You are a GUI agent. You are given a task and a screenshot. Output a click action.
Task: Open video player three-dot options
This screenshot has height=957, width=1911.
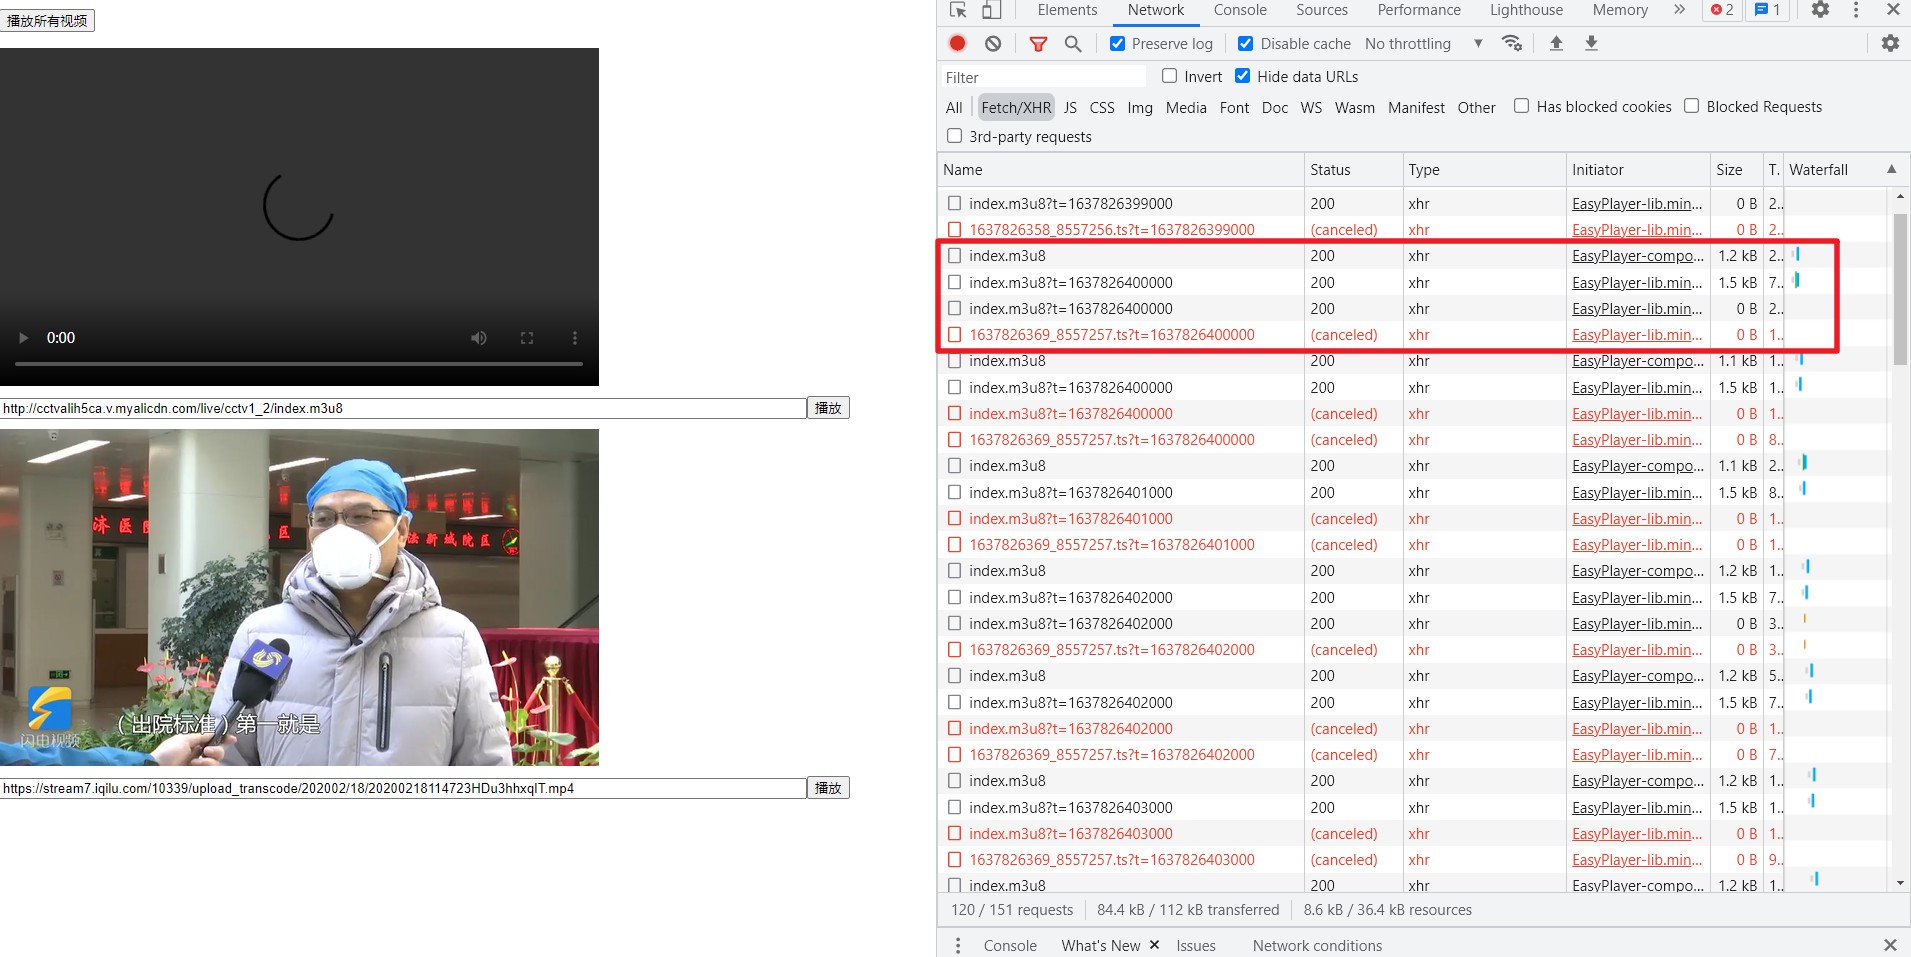(x=575, y=338)
